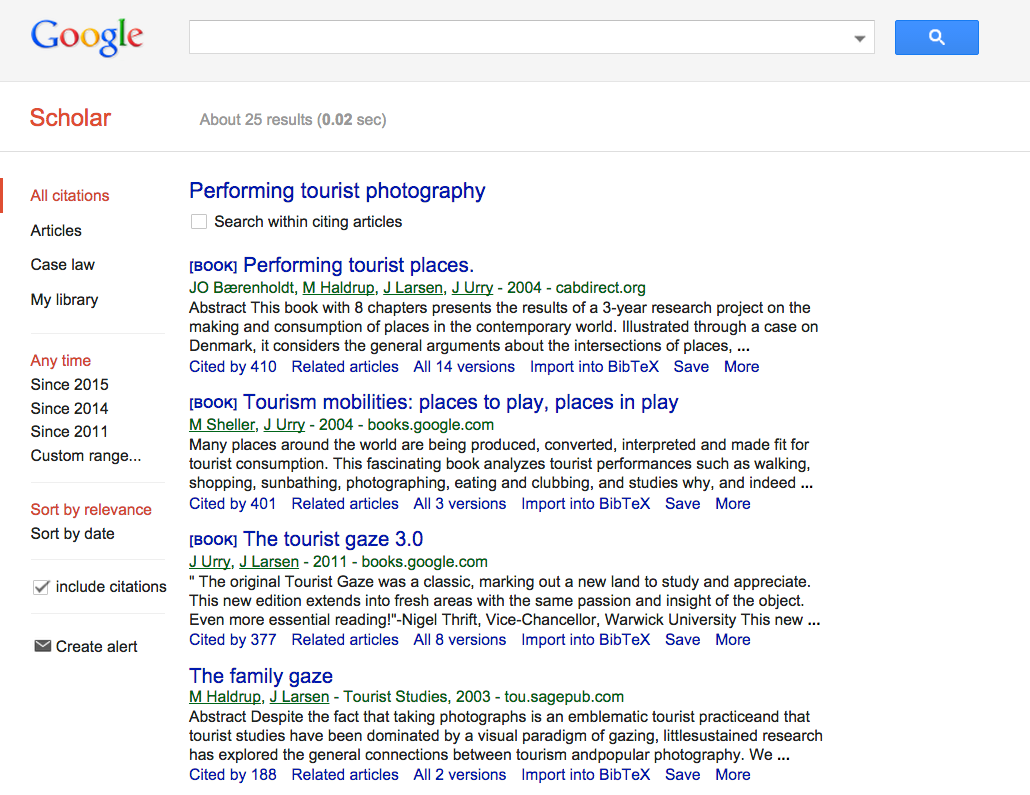1030x795 pixels.
Task: Import The tourist gaze 3.0 into BibTeX
Action: pyautogui.click(x=585, y=639)
